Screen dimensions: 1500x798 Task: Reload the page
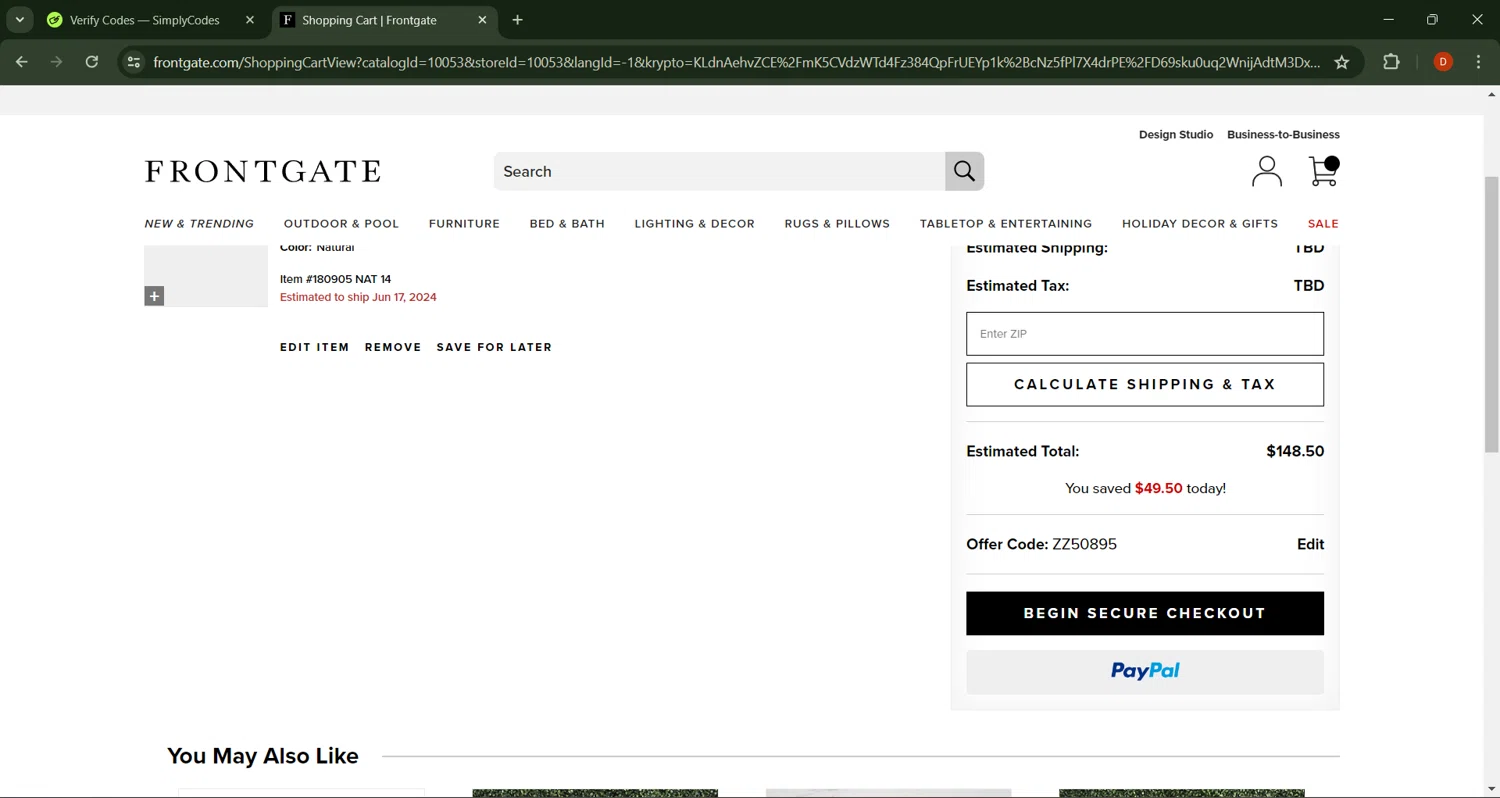click(92, 62)
